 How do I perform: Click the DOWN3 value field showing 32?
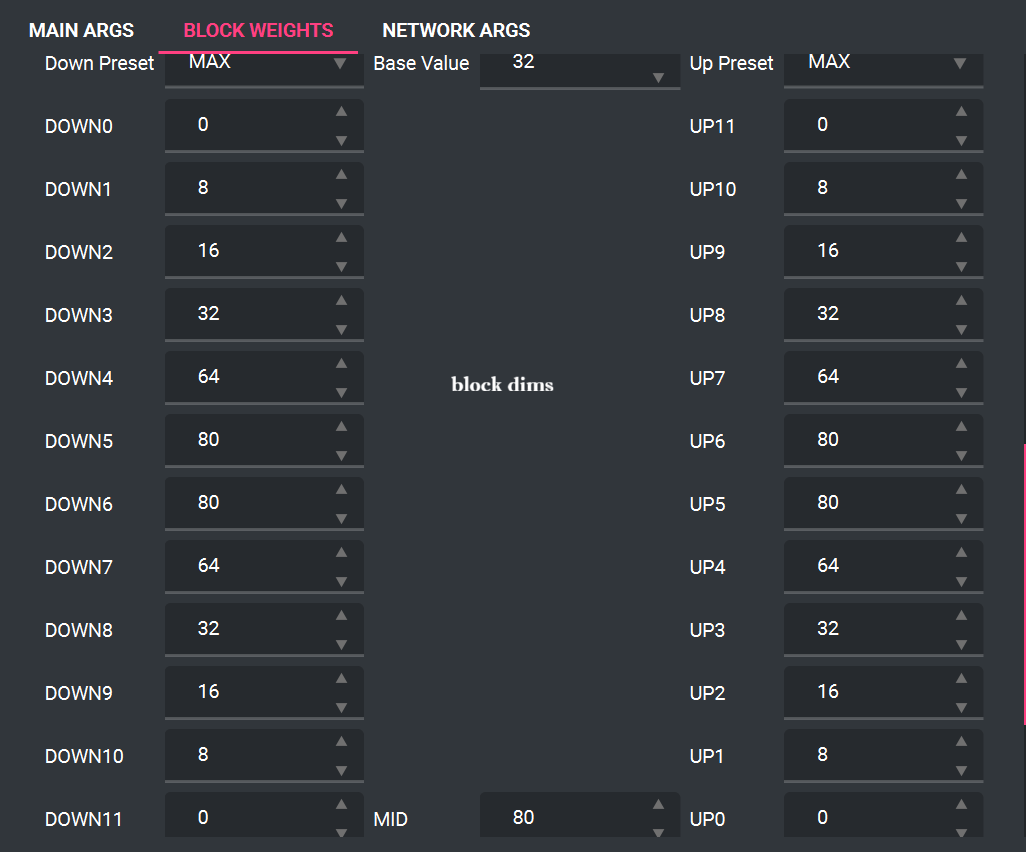pos(250,314)
